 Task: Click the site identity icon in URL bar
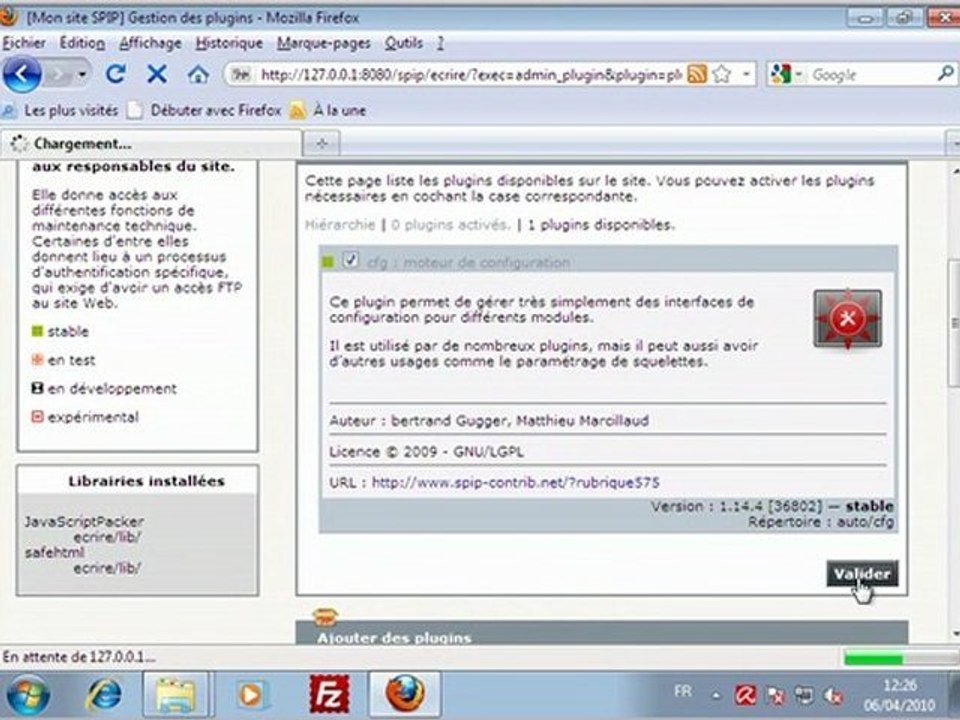[x=242, y=75]
